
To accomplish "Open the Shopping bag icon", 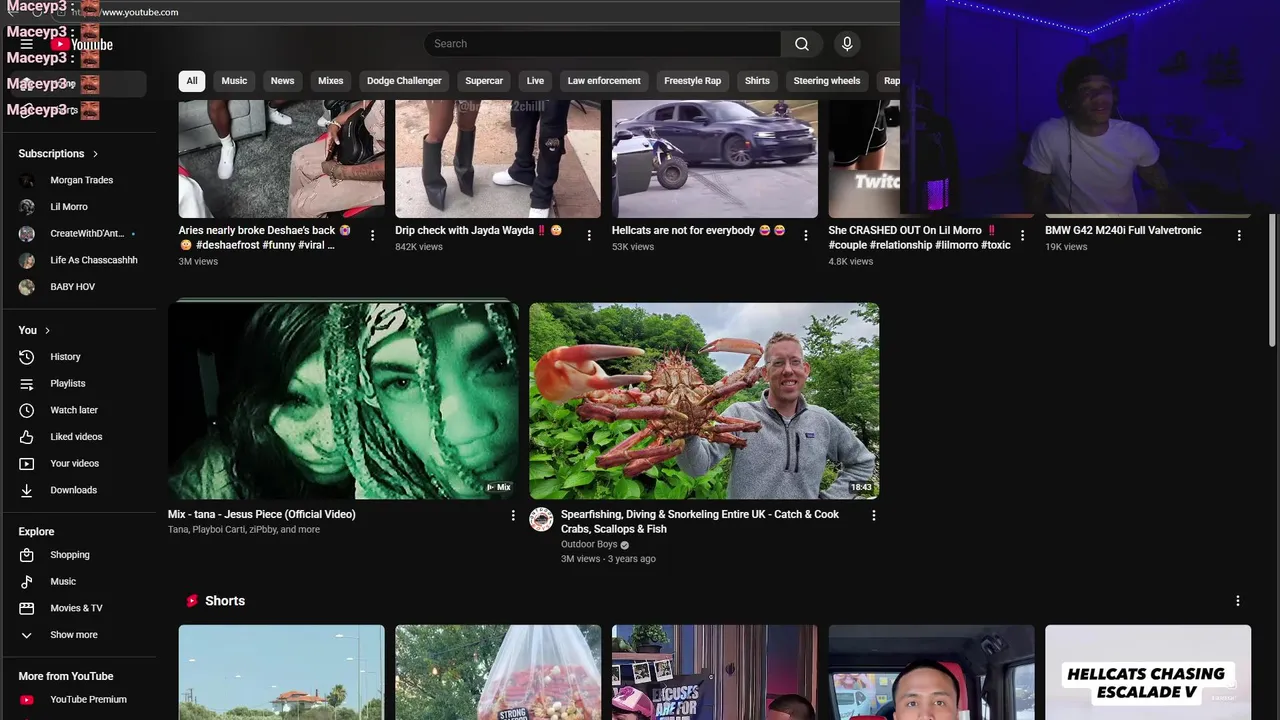I will pyautogui.click(x=27, y=555).
